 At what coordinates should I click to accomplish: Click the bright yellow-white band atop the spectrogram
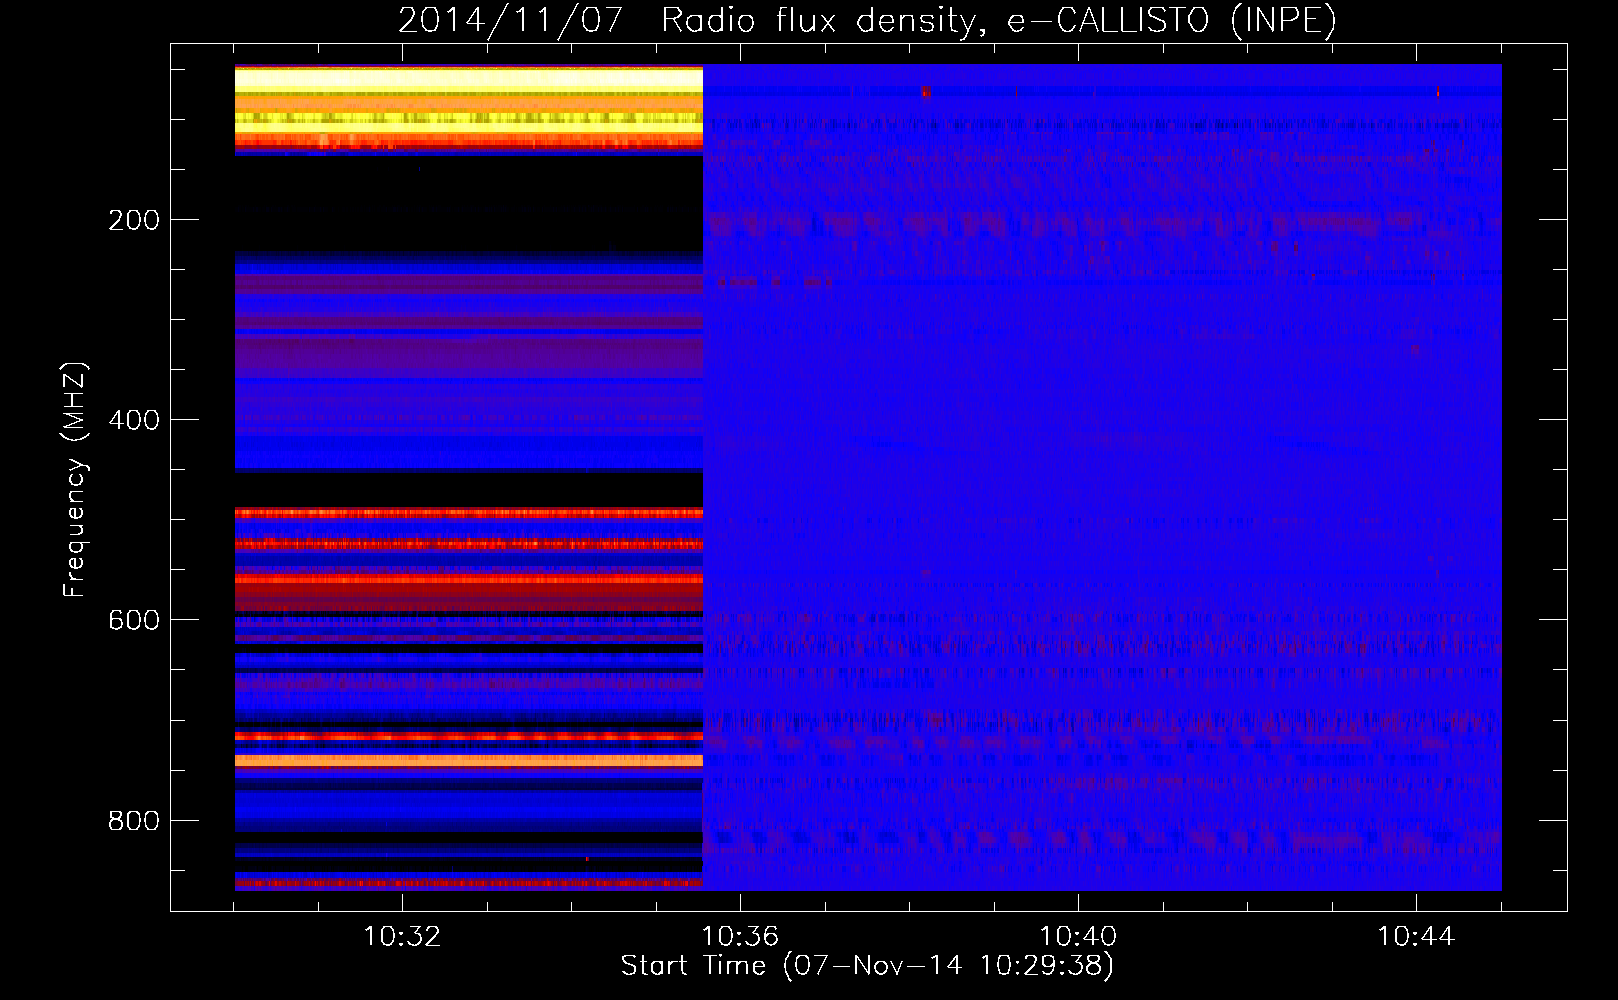[x=469, y=80]
